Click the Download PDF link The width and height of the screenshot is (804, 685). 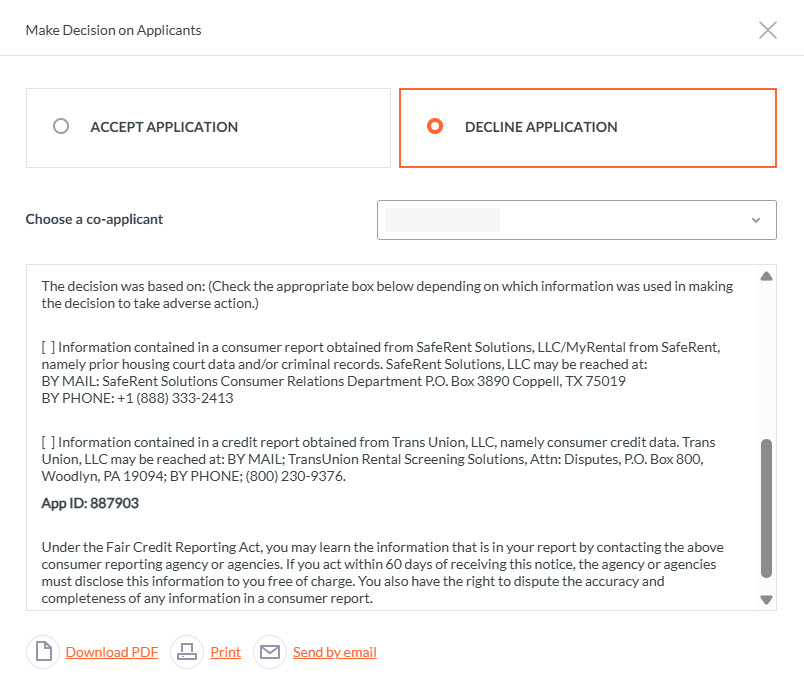[112, 652]
